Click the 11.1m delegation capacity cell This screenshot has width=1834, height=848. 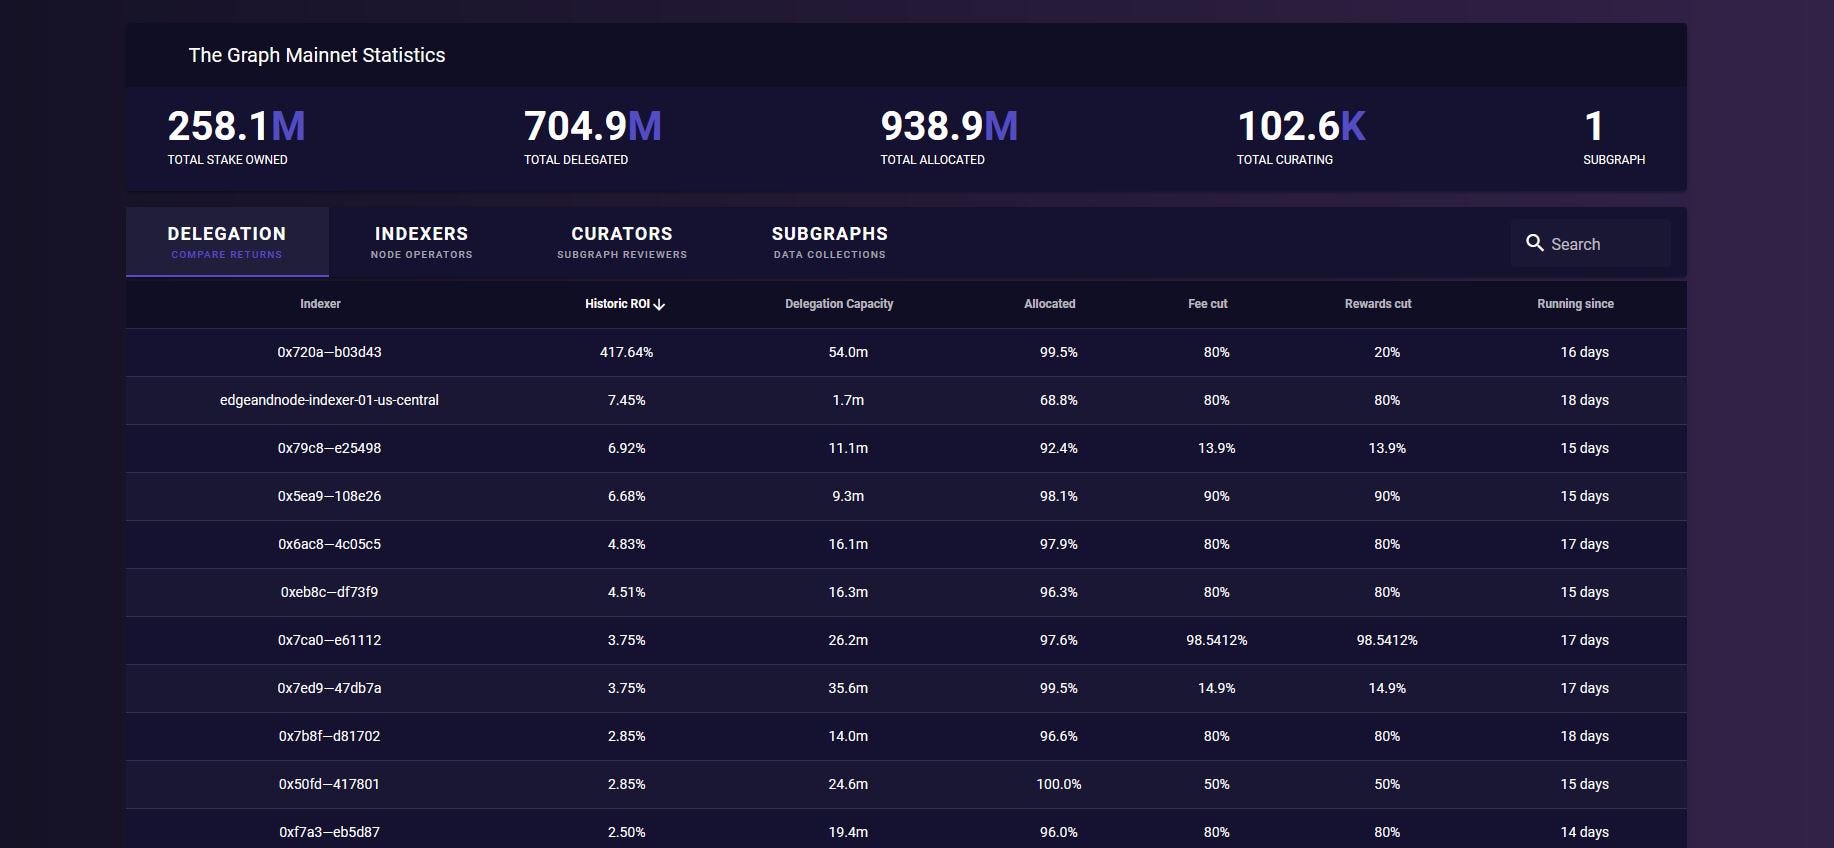coord(848,448)
